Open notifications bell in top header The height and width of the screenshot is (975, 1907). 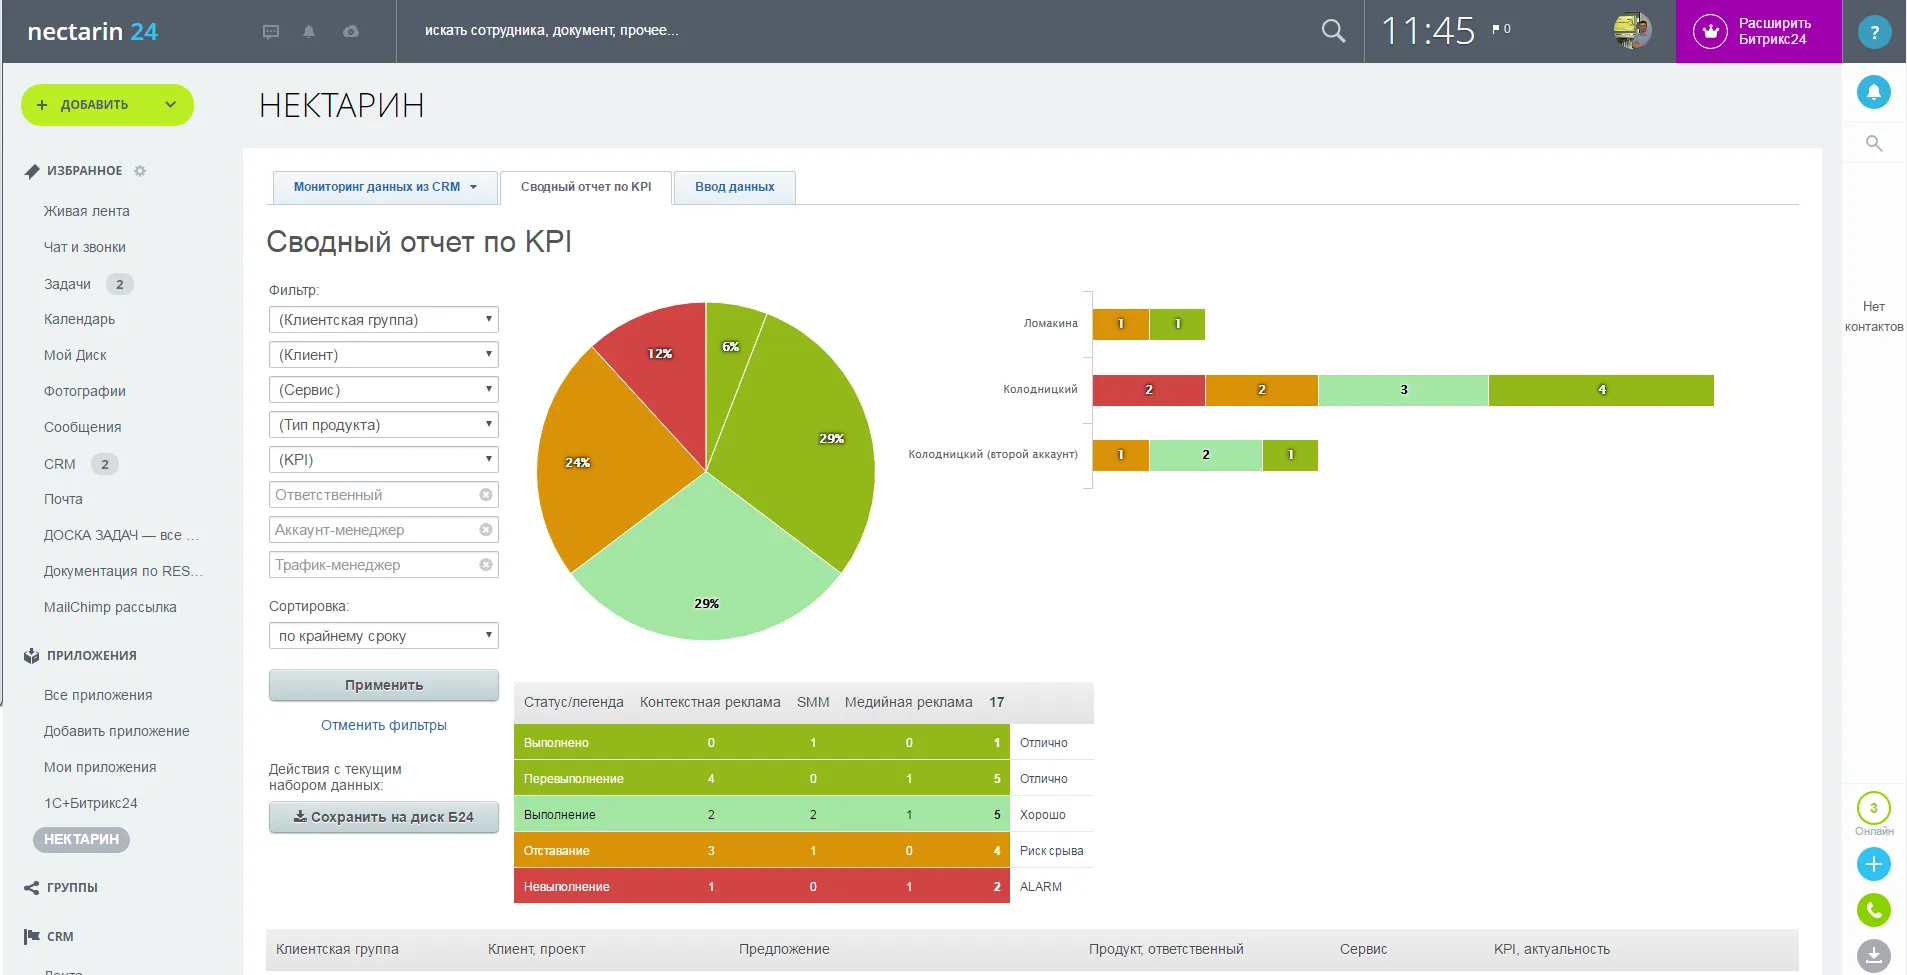tap(309, 32)
